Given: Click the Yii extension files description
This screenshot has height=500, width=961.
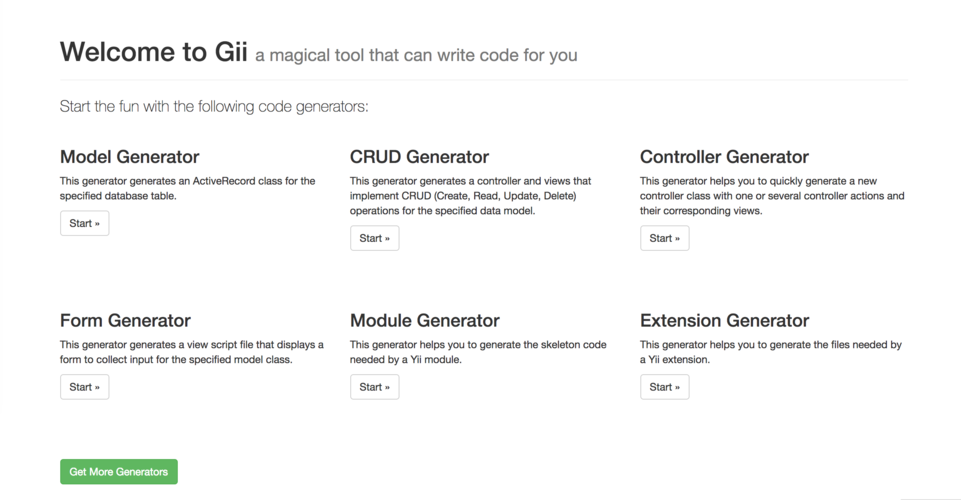Looking at the screenshot, I should 770,352.
